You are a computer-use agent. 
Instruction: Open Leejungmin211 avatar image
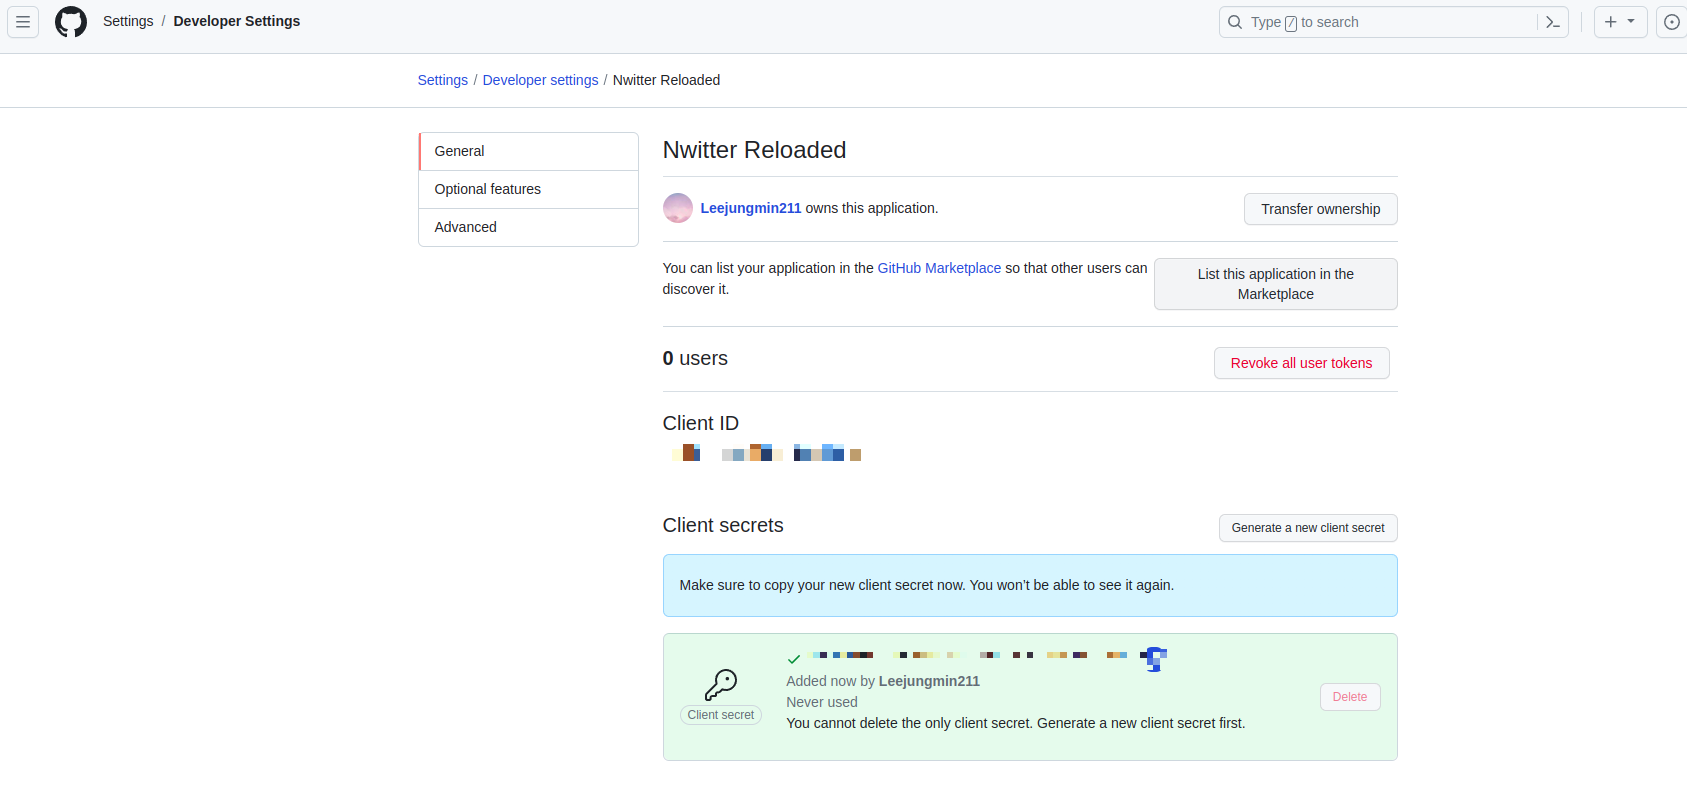click(x=678, y=208)
